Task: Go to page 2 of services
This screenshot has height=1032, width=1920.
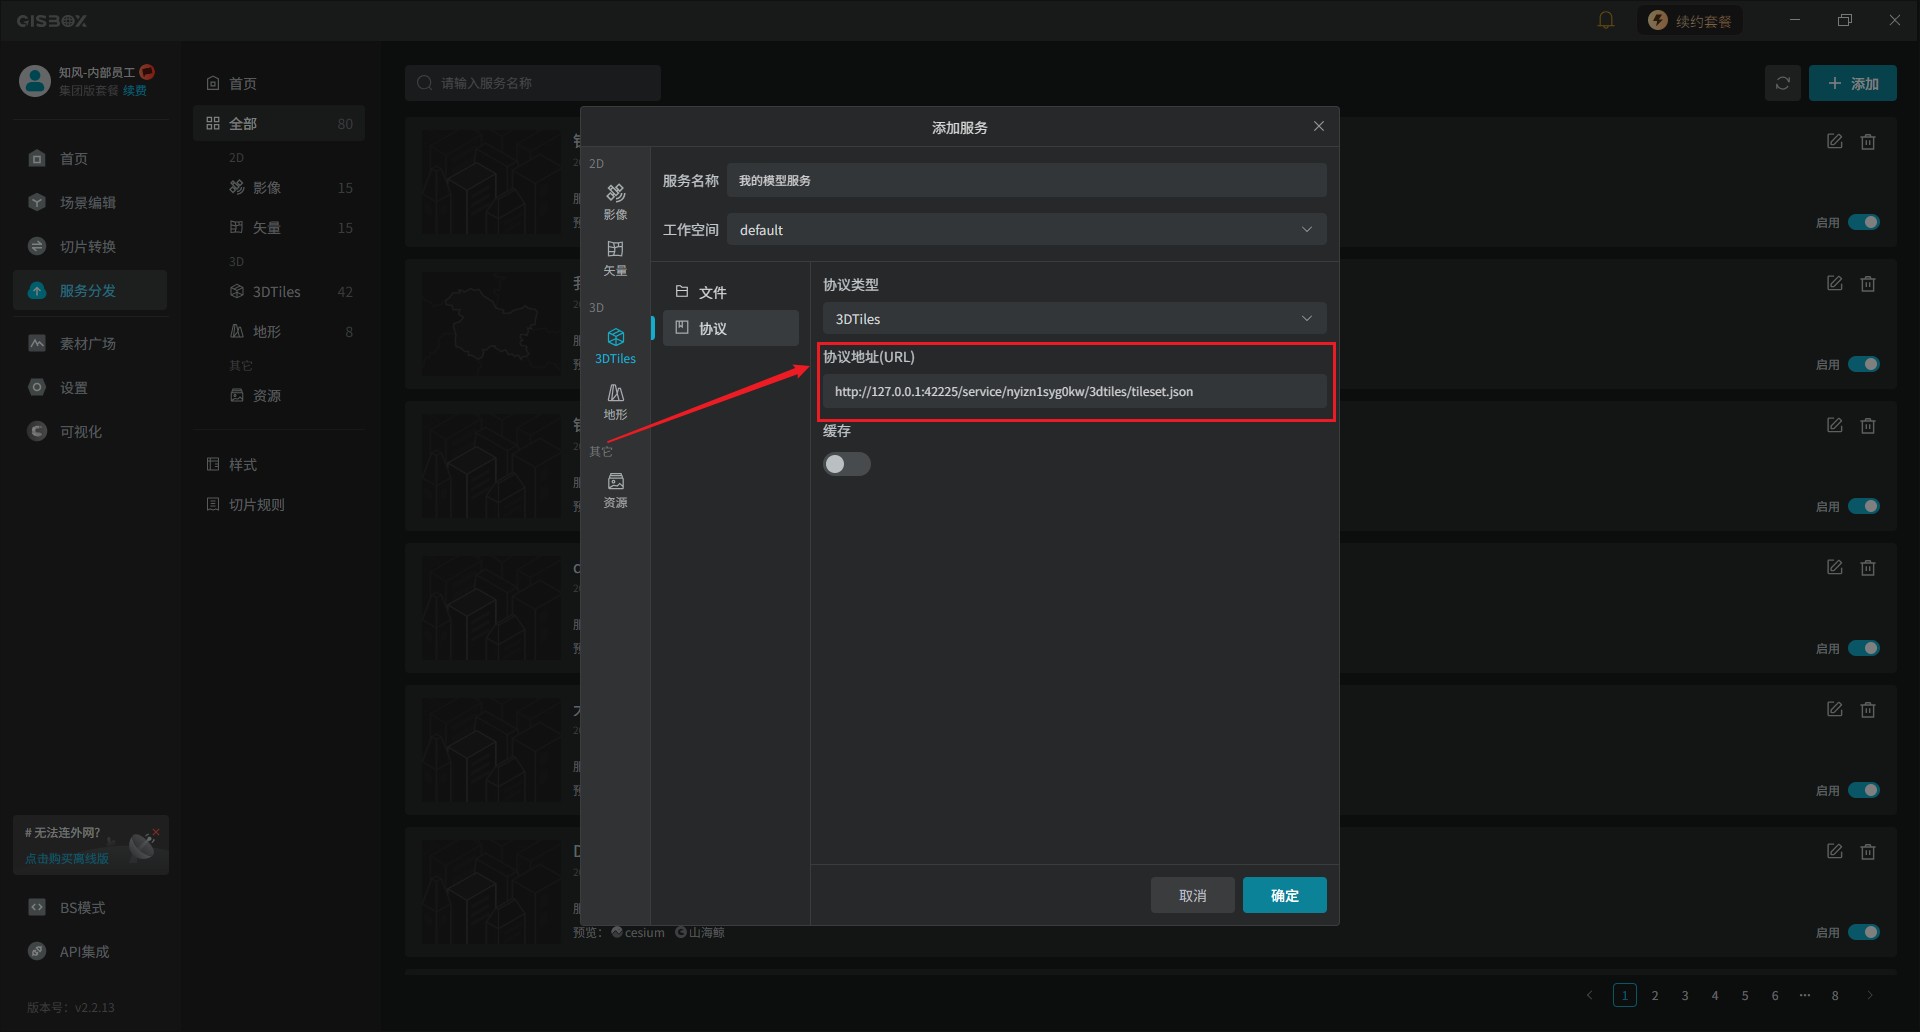Action: (x=1655, y=995)
